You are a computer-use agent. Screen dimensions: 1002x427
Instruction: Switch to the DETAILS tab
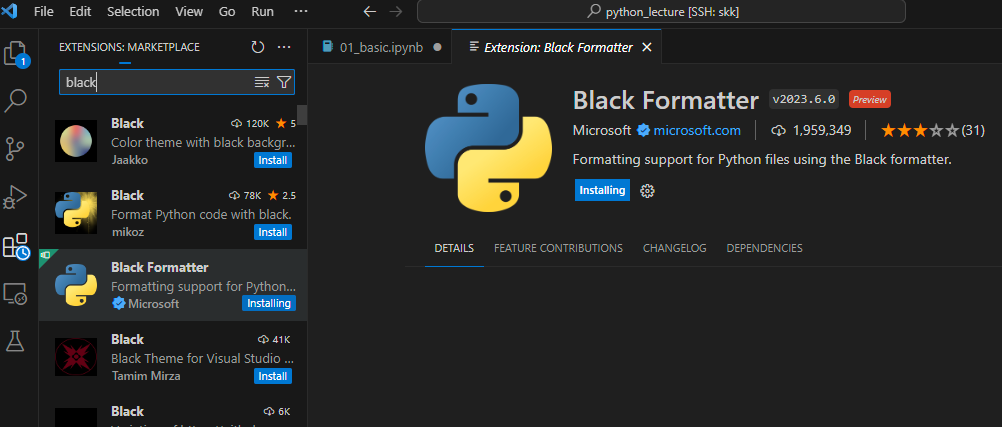(x=454, y=248)
